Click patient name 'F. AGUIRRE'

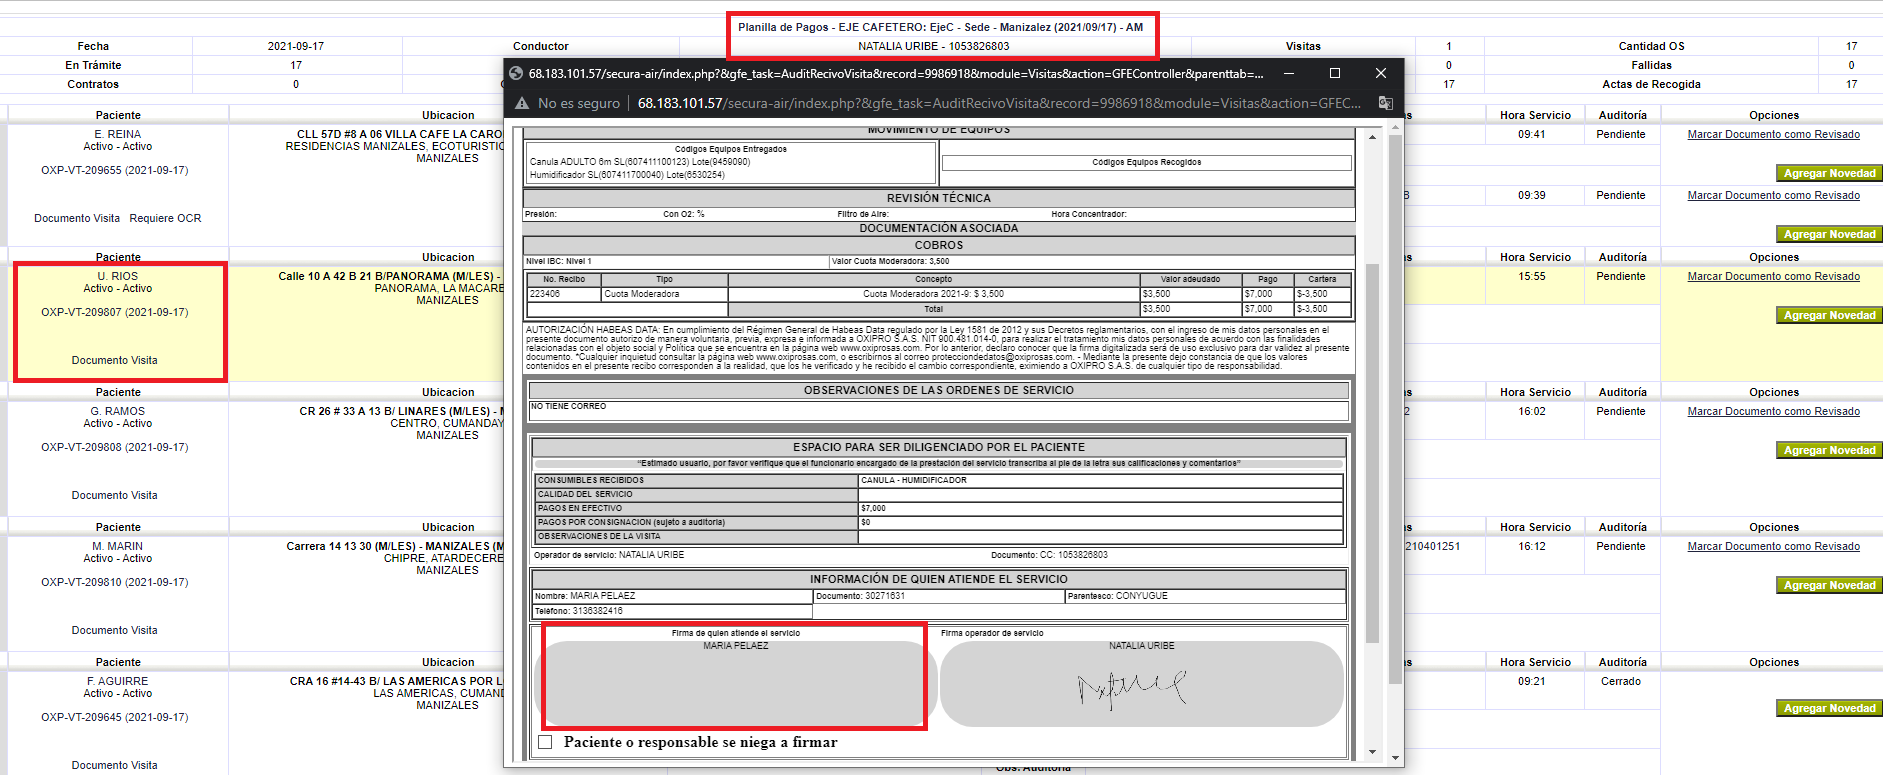coord(118,681)
